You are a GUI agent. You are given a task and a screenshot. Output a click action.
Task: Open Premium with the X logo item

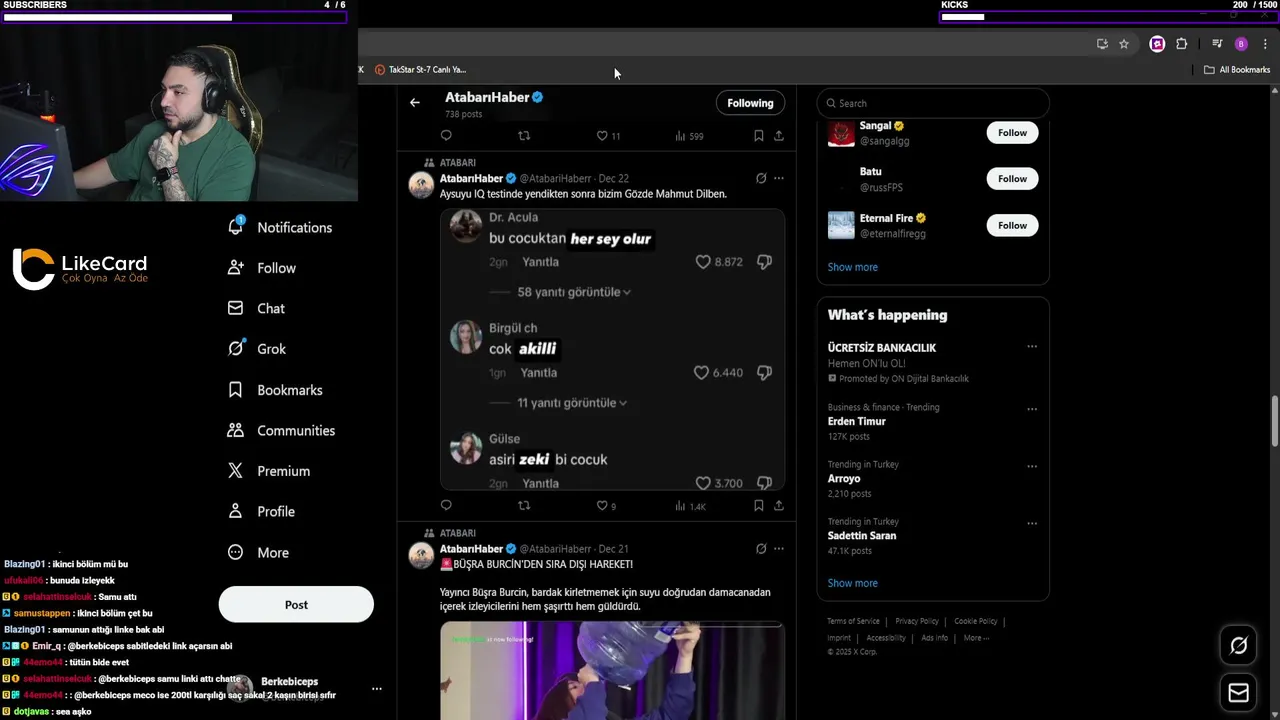coord(269,471)
